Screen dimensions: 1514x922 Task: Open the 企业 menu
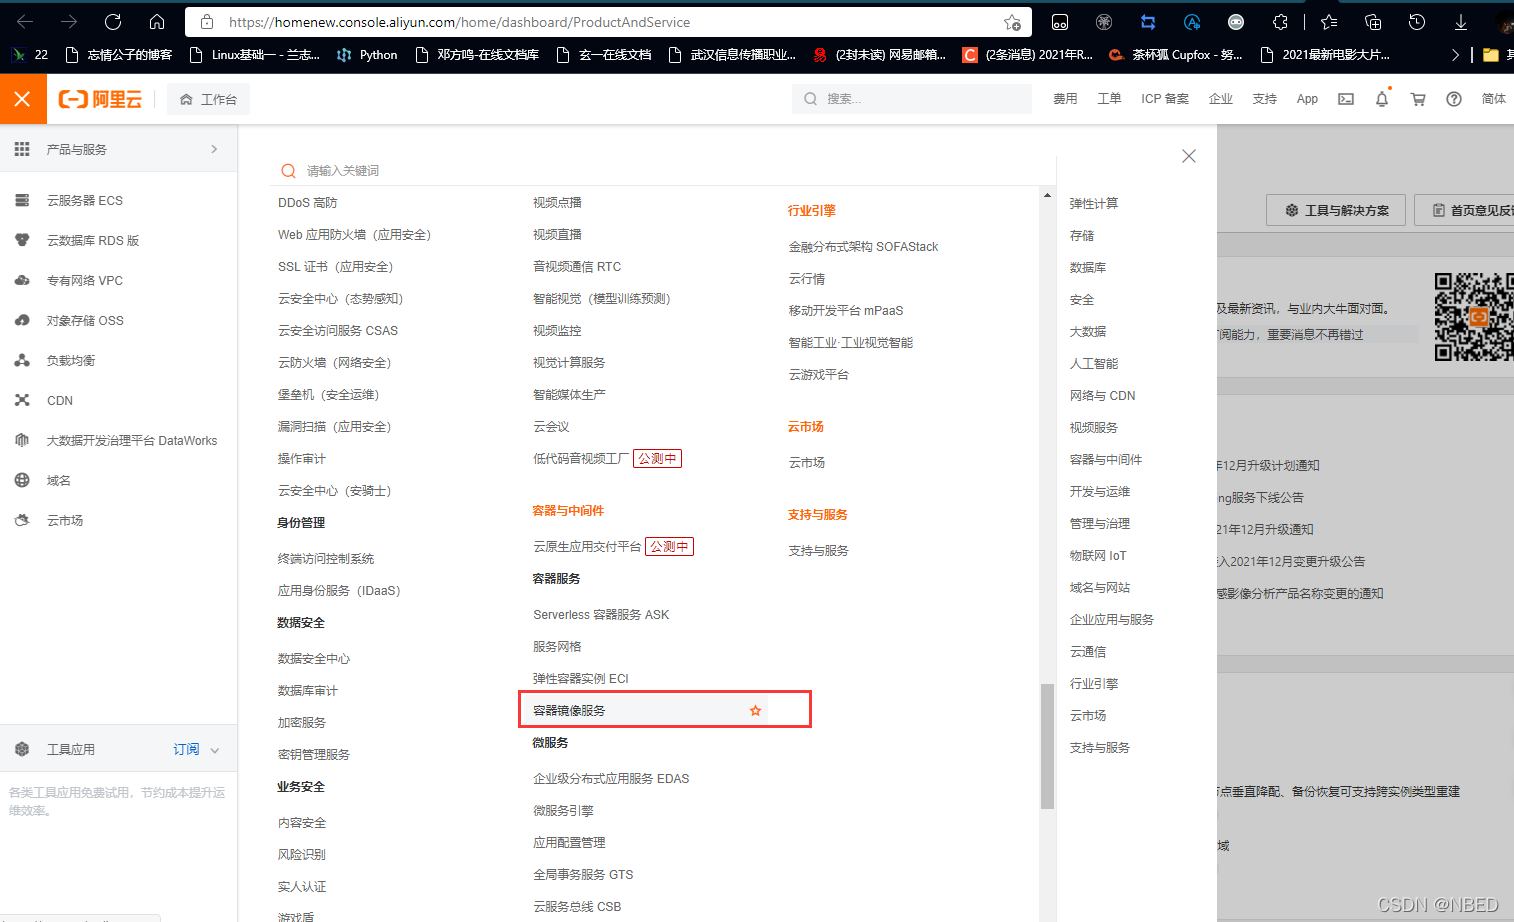1220,99
